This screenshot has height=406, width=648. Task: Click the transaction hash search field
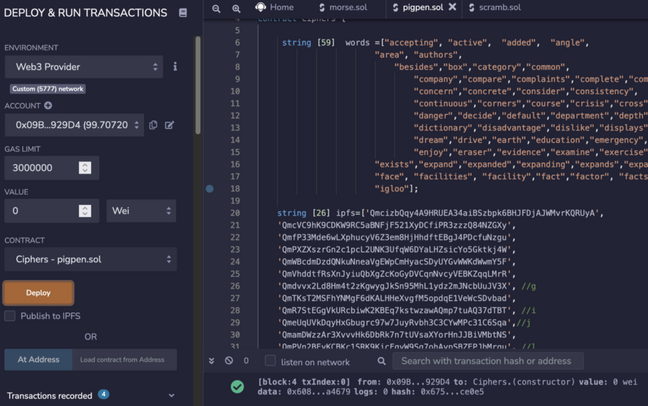[488, 361]
